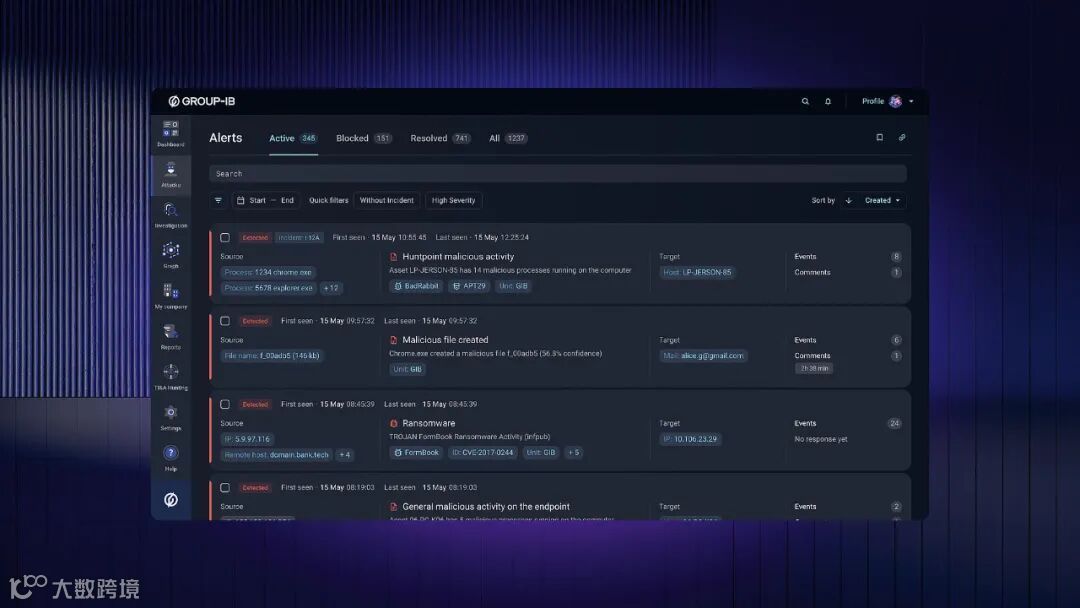
Task: Select the Malicious file created alert checkbox
Action: [225, 321]
